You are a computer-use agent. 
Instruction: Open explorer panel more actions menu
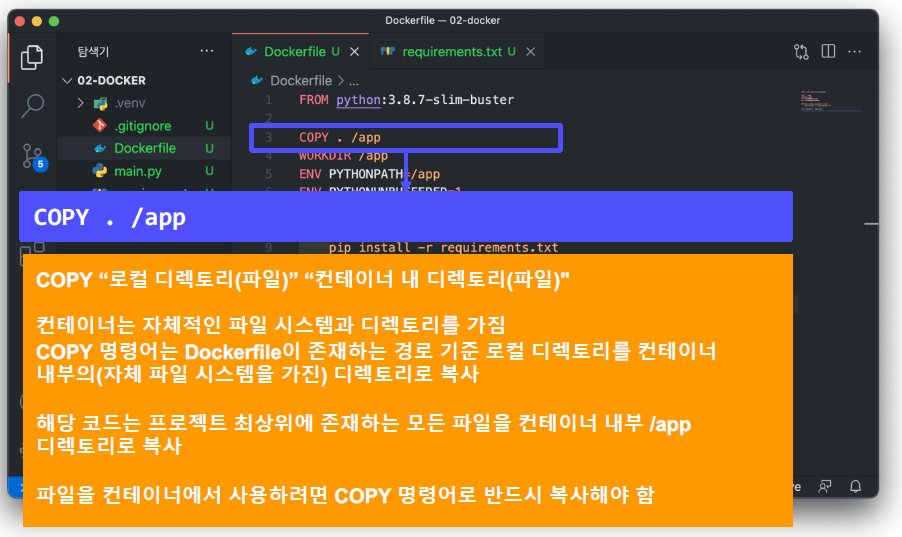point(207,51)
